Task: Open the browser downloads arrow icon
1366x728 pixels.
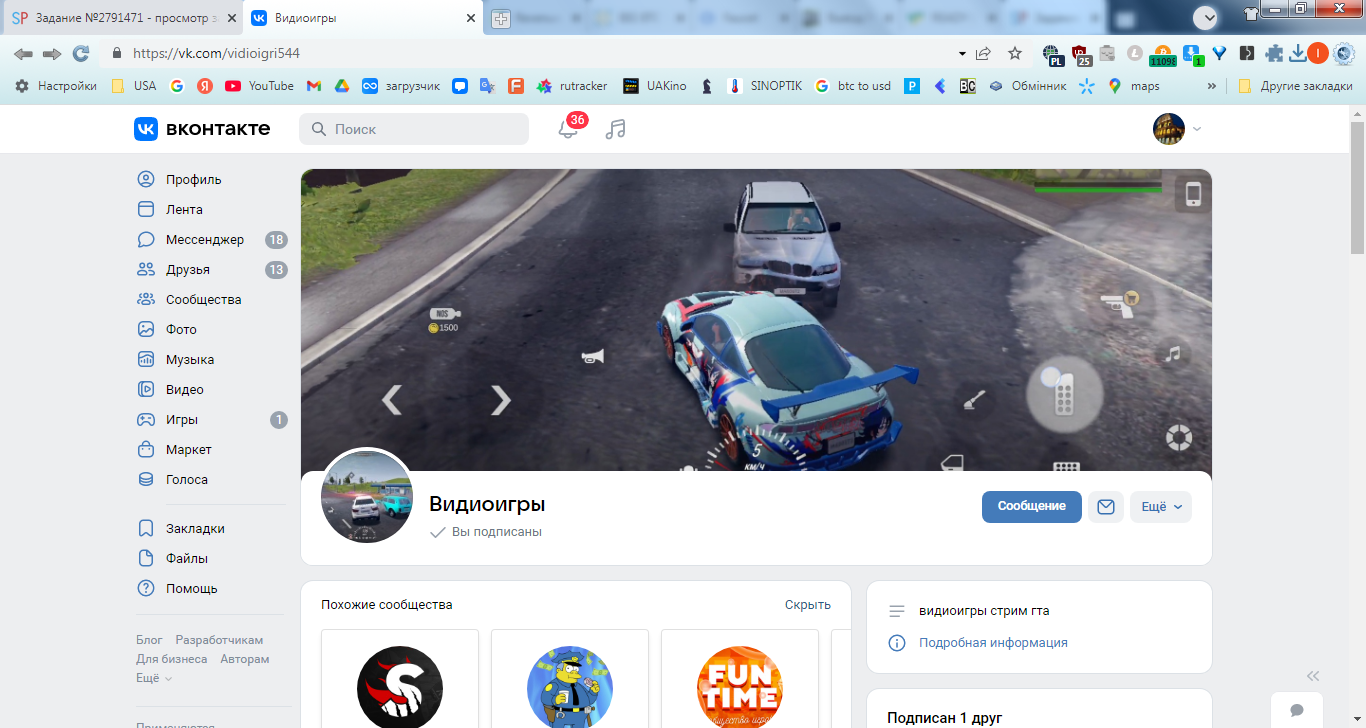Action: pyautogui.click(x=1298, y=53)
